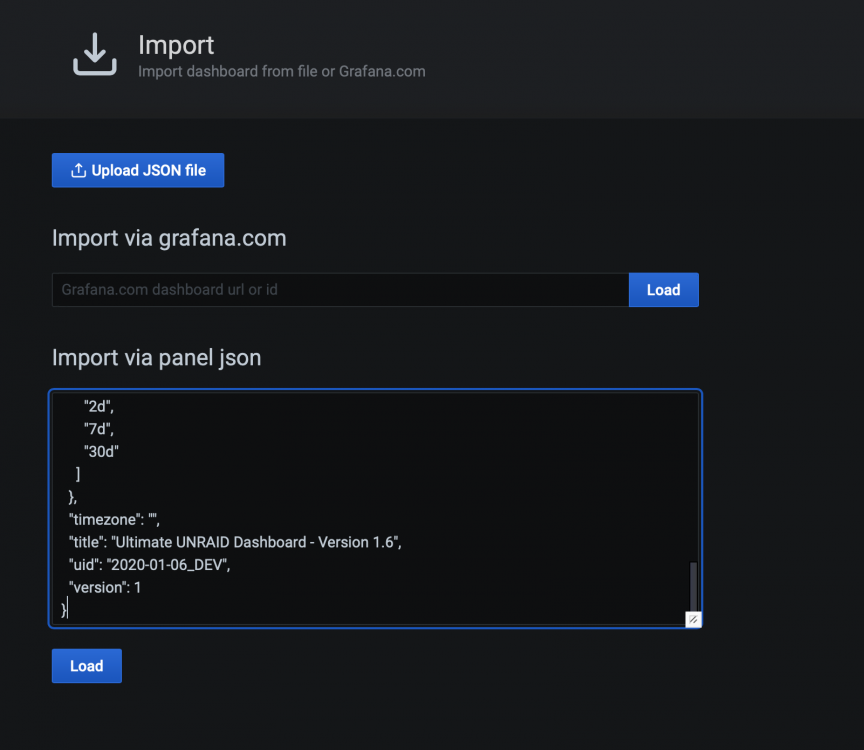864x750 pixels.
Task: Click the closing brace on json last line
Action: coord(64,609)
